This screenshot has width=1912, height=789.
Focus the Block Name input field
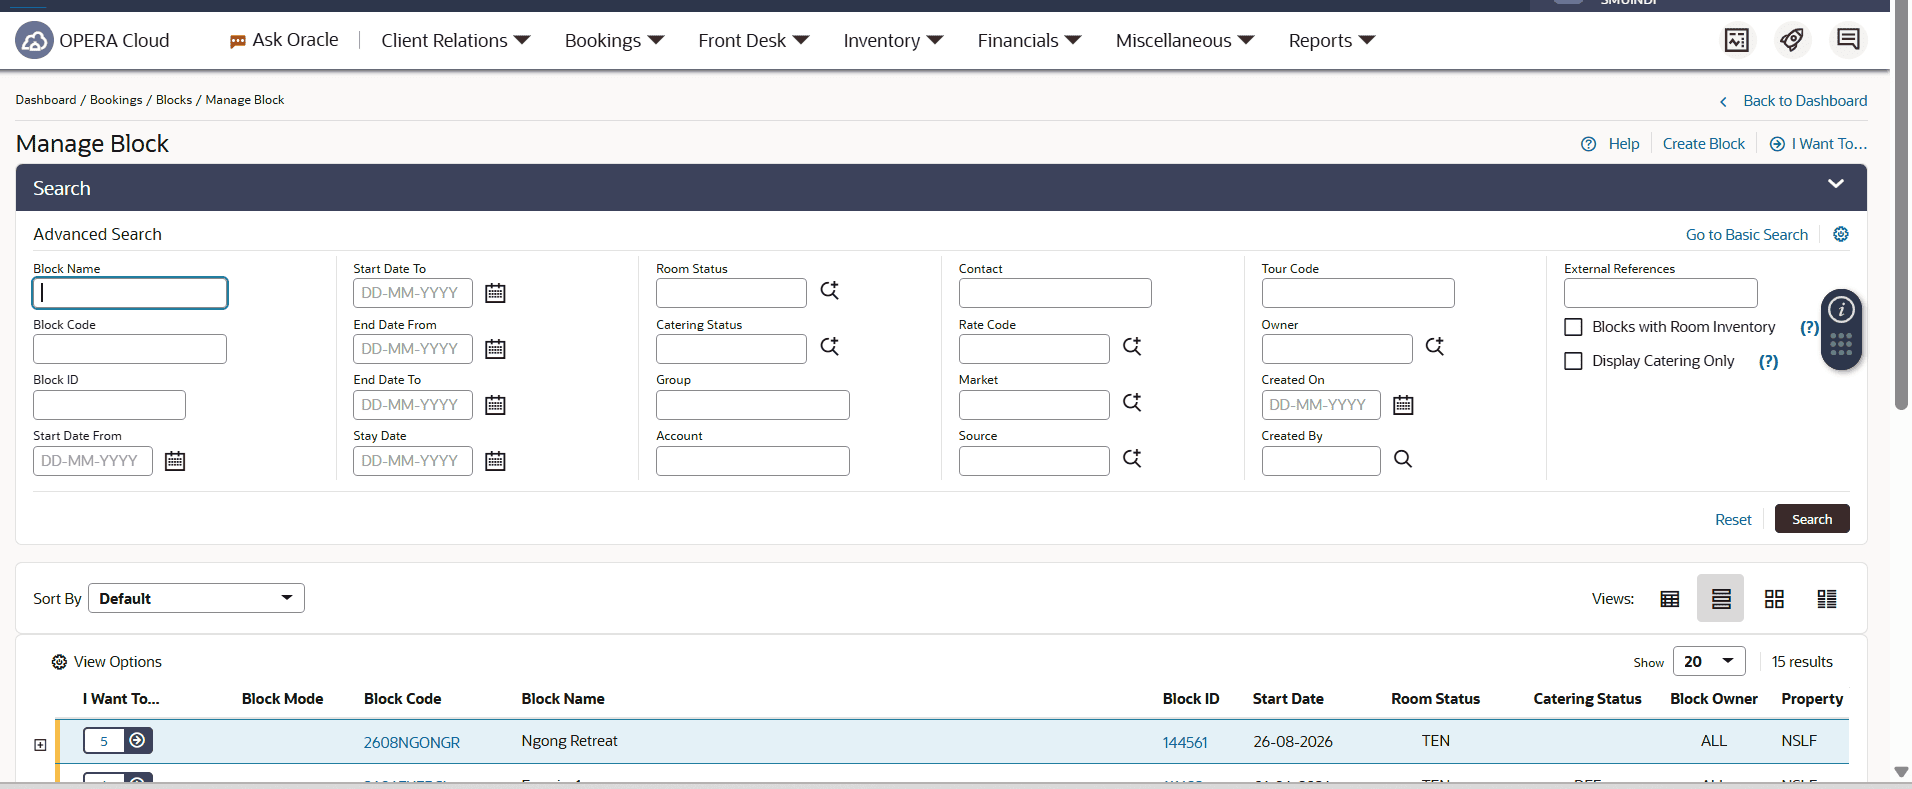[x=130, y=293]
